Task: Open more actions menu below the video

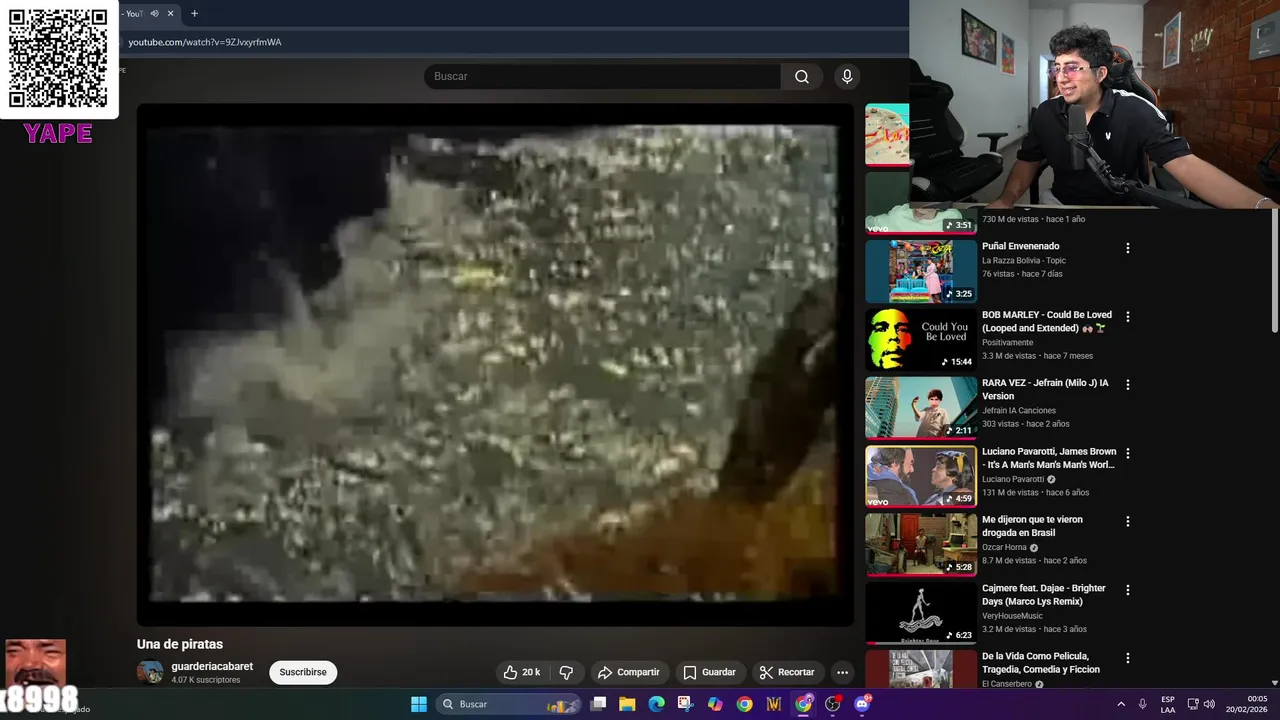Action: (x=842, y=672)
